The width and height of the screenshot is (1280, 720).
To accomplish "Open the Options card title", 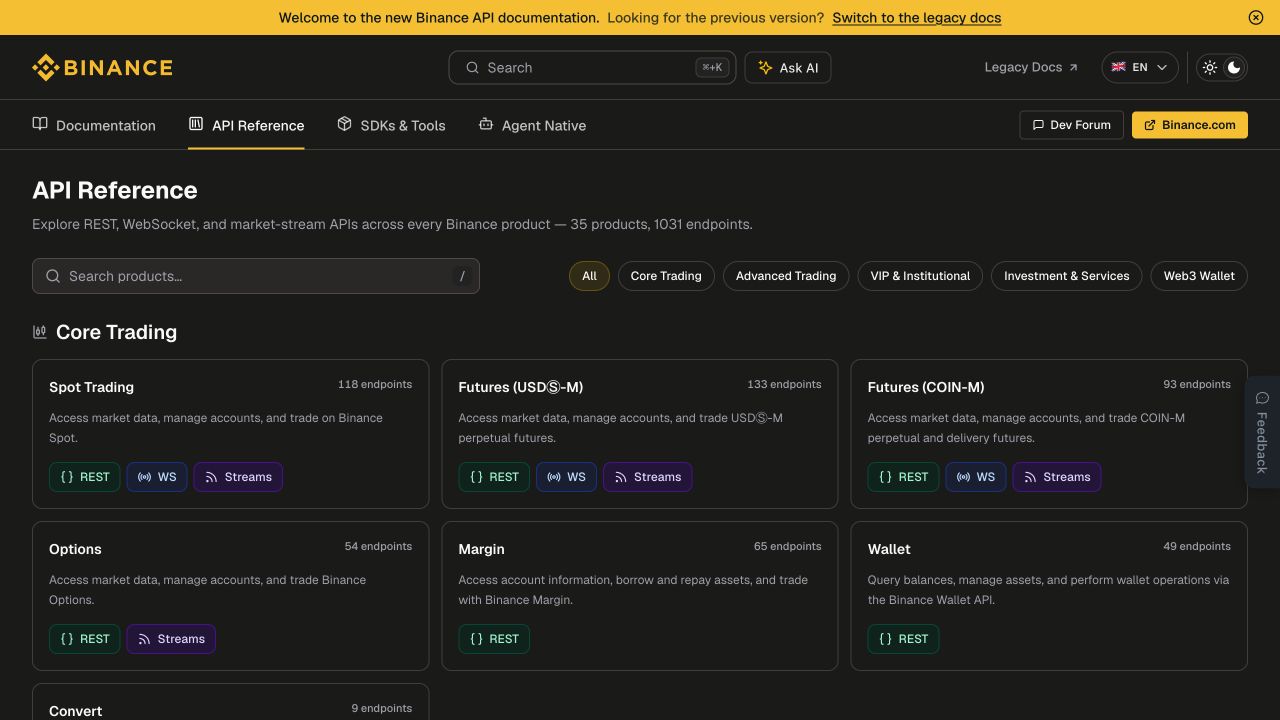I will pos(75,549).
